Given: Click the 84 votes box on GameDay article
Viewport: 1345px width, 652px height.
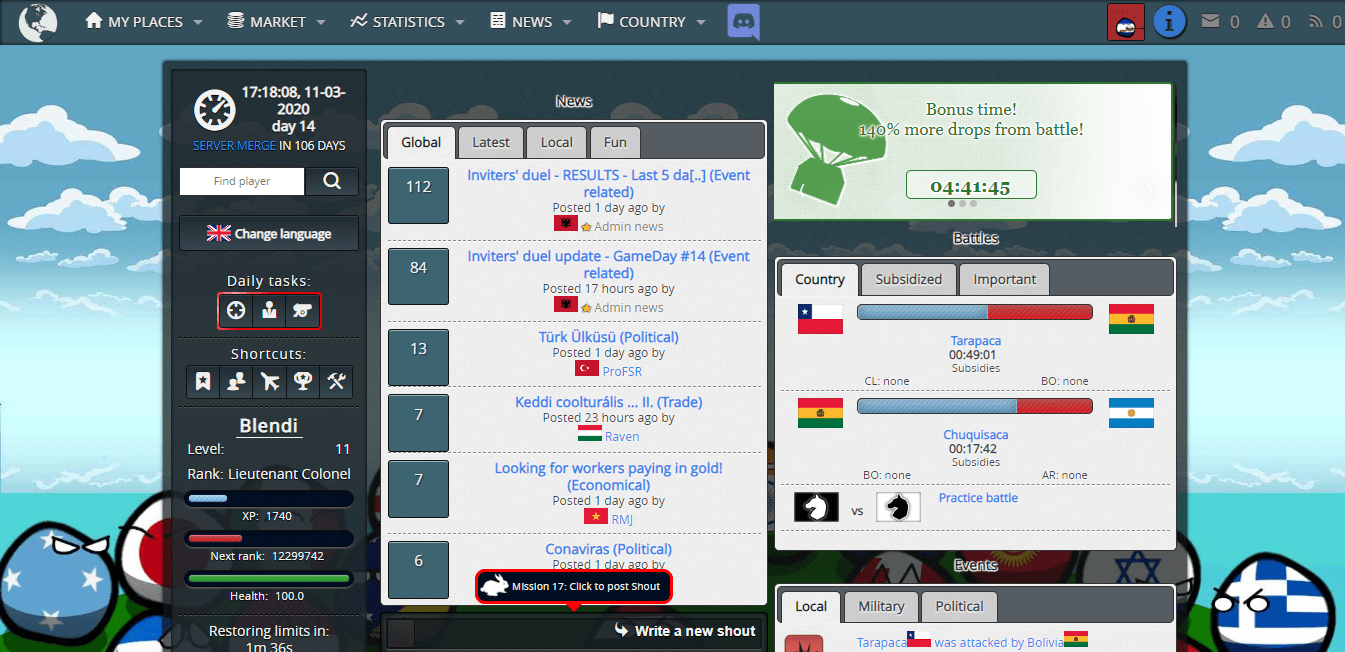Looking at the screenshot, I should (418, 276).
